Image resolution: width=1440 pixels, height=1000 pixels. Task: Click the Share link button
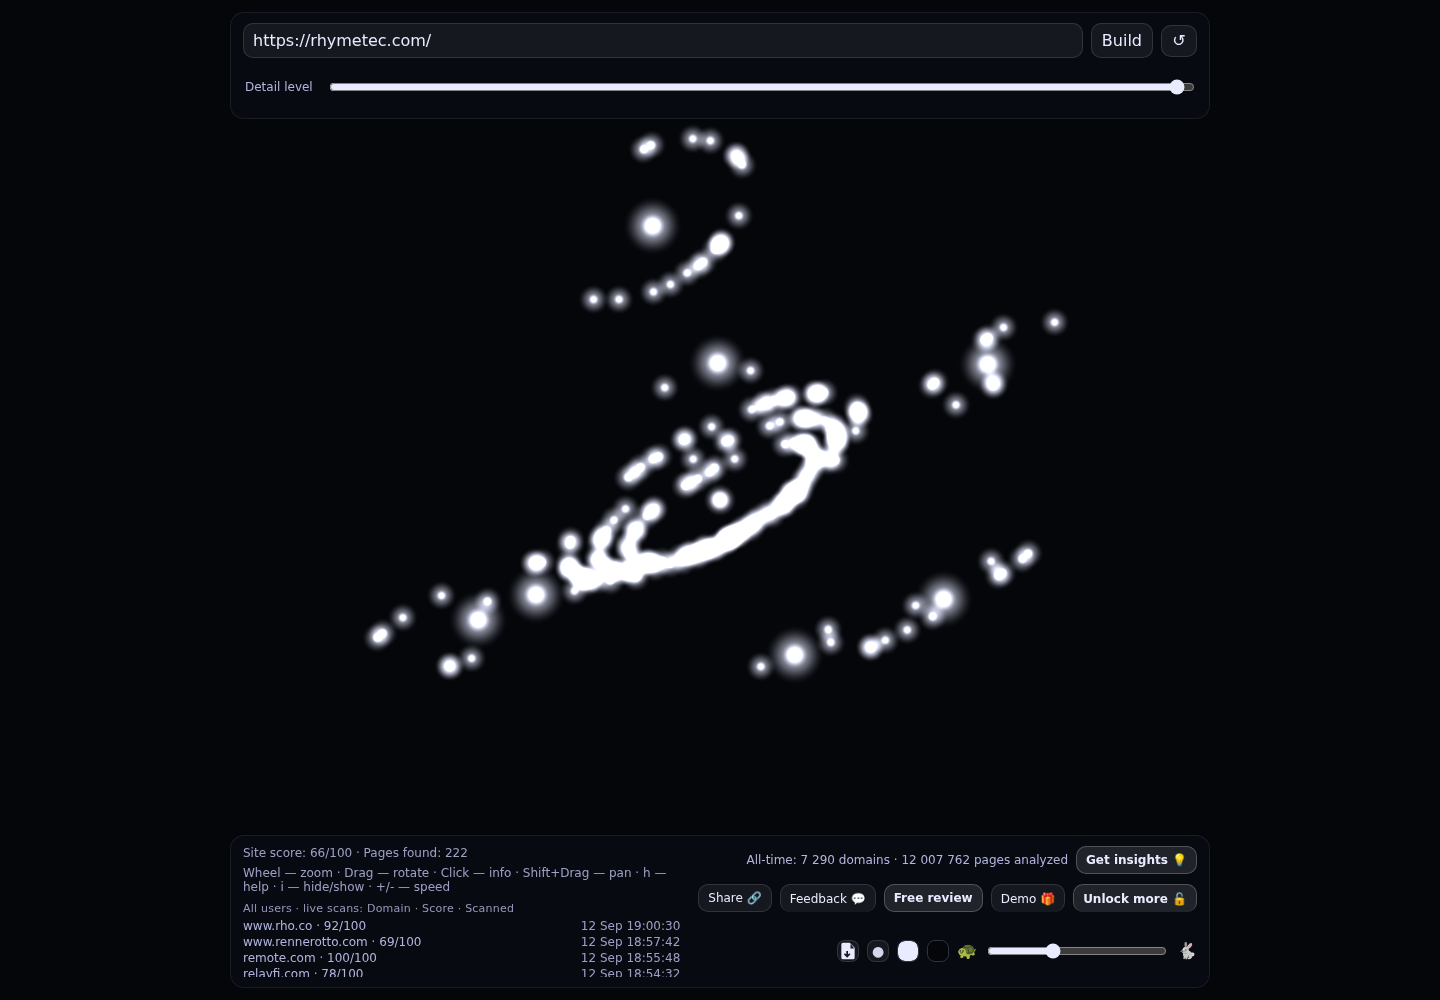click(735, 898)
